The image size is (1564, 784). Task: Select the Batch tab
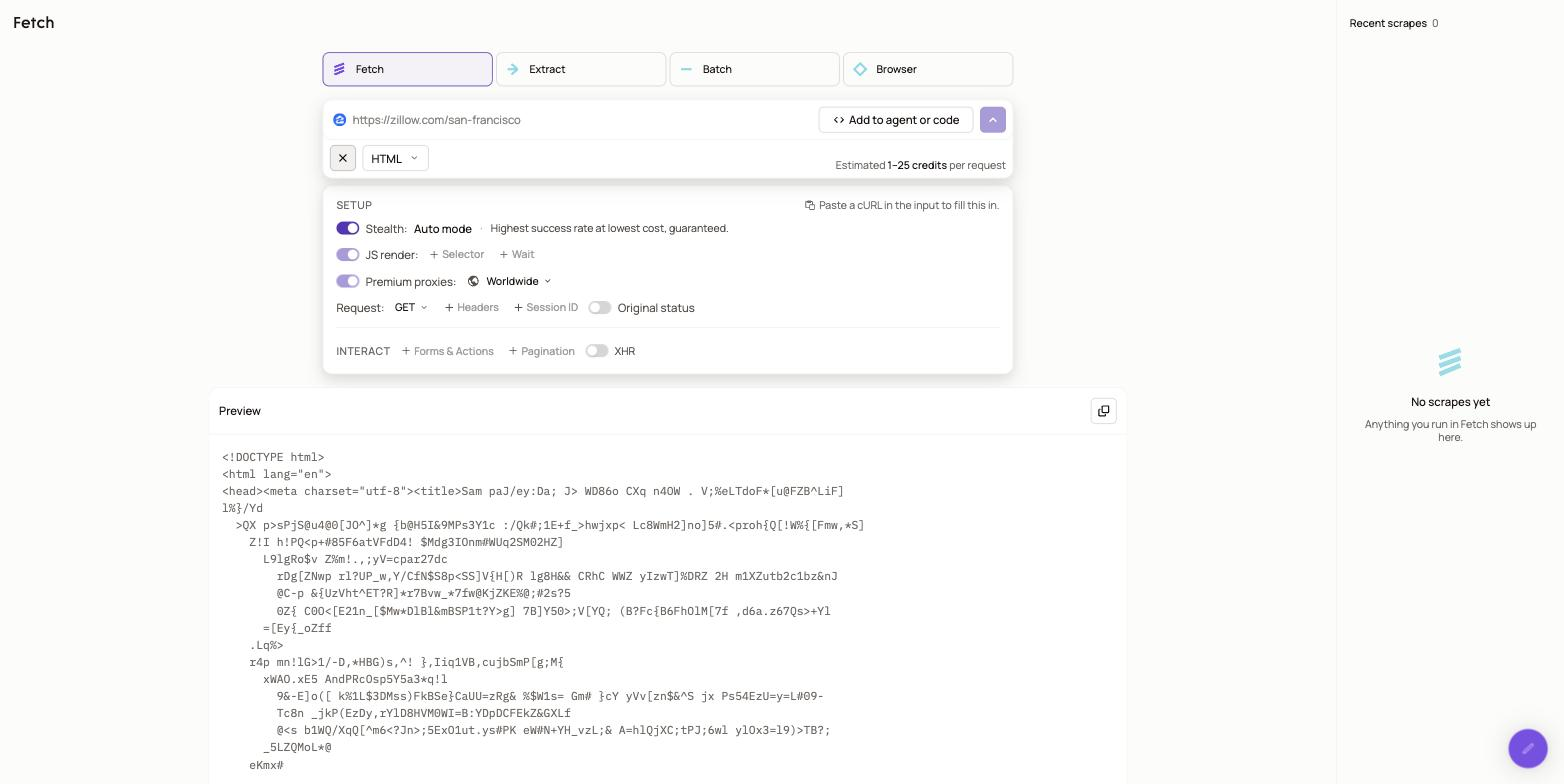pos(755,69)
